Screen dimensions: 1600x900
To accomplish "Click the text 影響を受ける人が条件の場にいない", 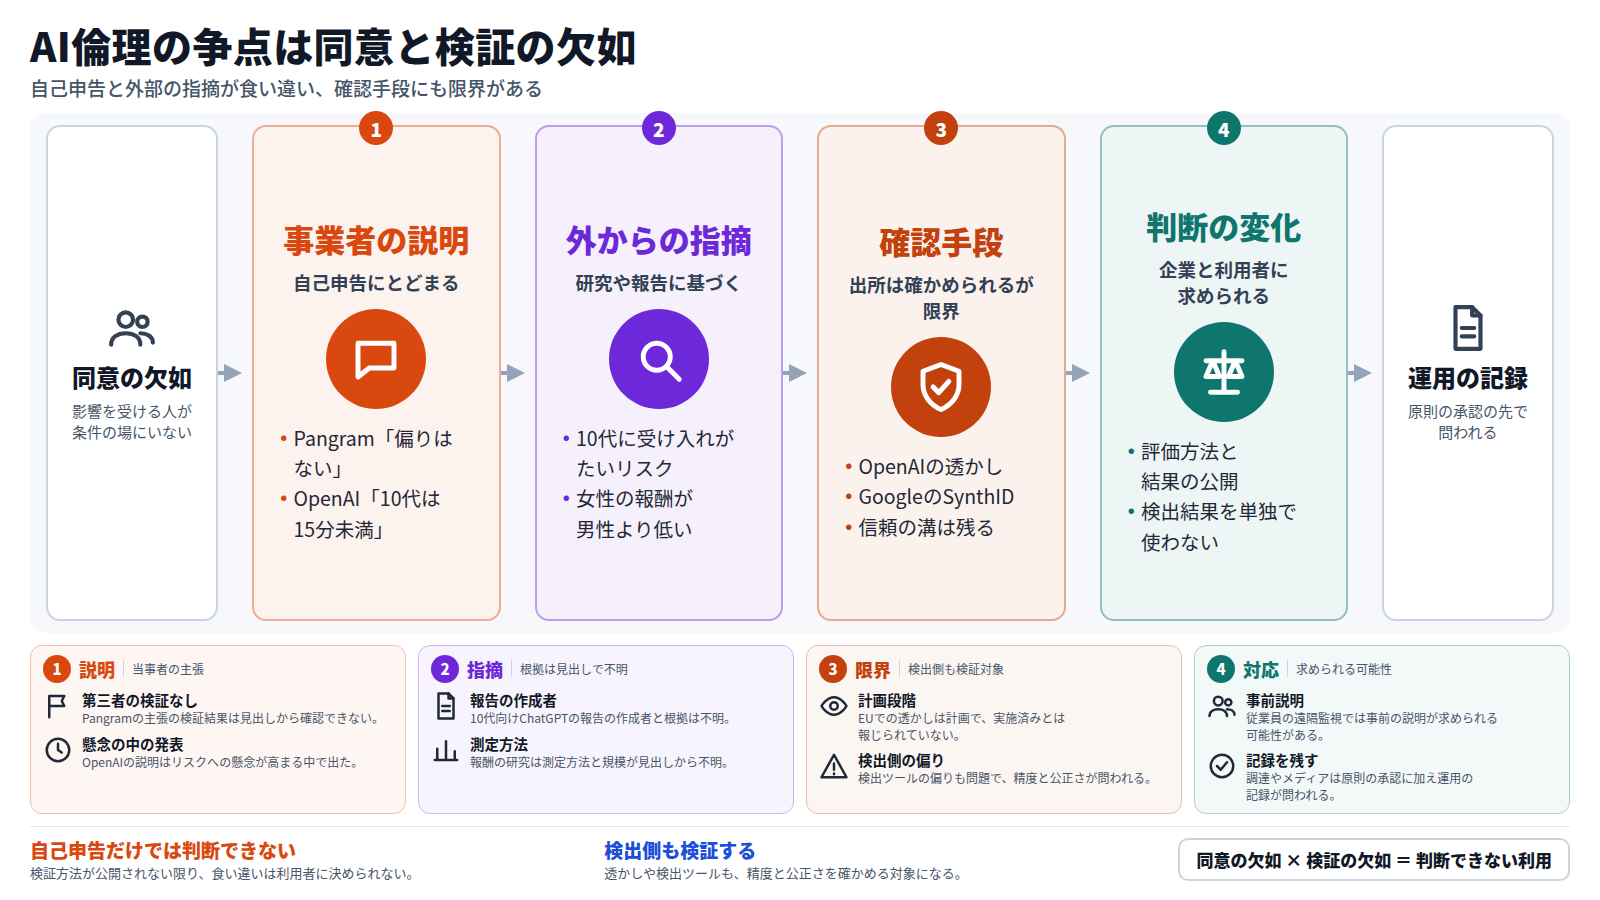I will (x=132, y=422).
